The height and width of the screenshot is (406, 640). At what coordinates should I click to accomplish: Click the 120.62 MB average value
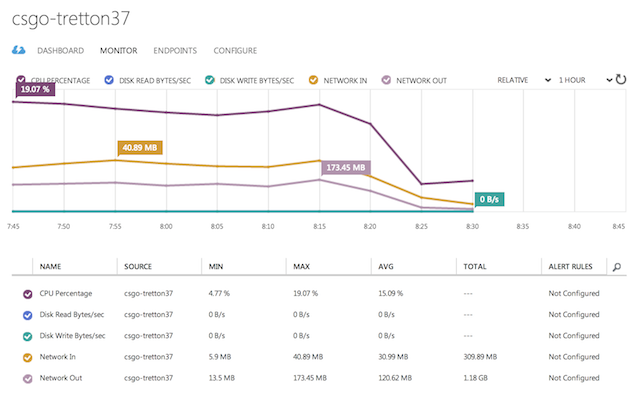[395, 378]
